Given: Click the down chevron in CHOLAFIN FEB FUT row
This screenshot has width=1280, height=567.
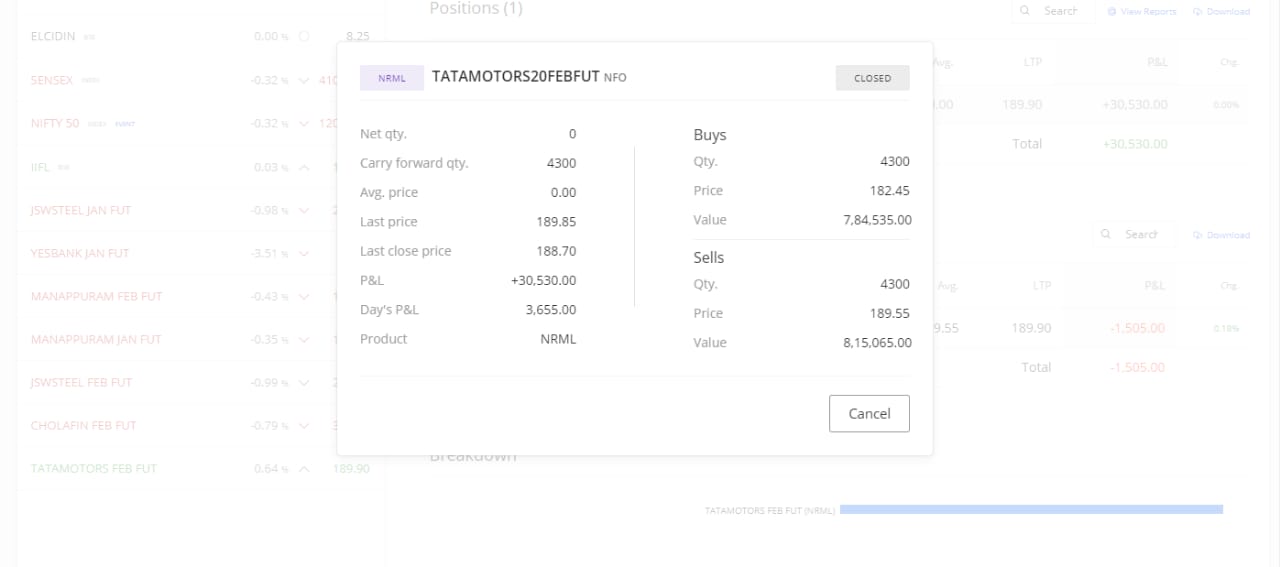Looking at the screenshot, I should click(304, 425).
